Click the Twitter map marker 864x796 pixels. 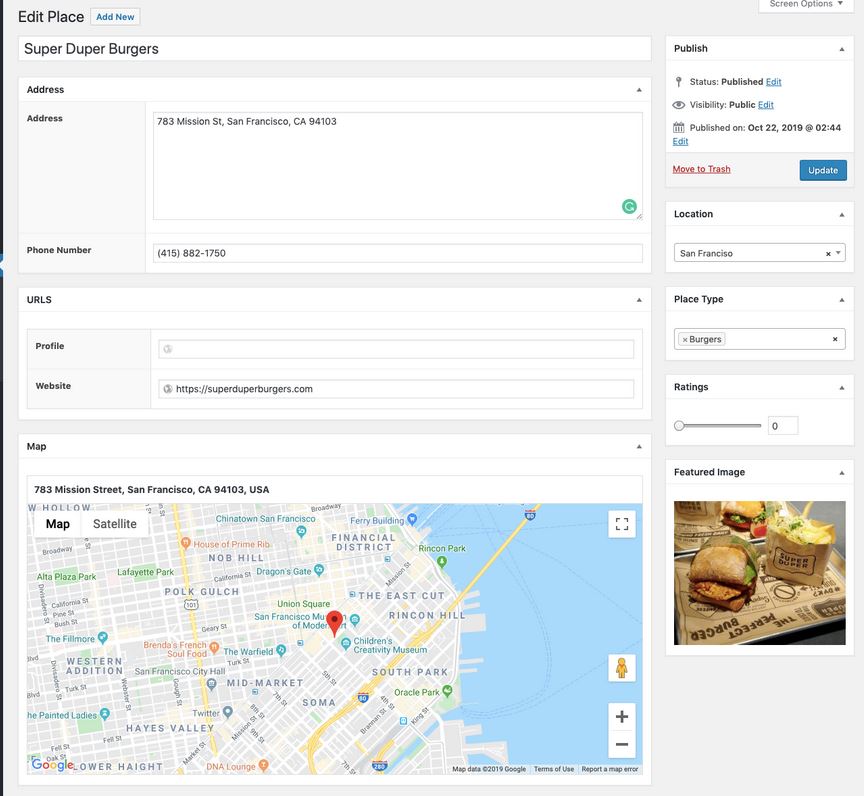pyautogui.click(x=227, y=712)
